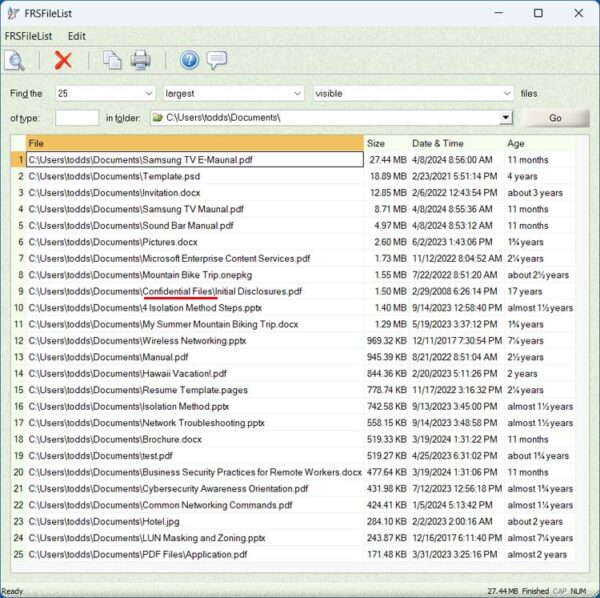Click the search magnifier toolbar icon
600x598 pixels.
[15, 60]
